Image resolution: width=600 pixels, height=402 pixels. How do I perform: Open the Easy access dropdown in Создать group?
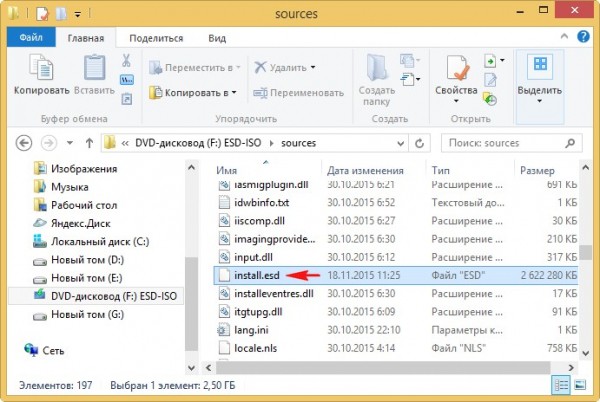click(411, 80)
